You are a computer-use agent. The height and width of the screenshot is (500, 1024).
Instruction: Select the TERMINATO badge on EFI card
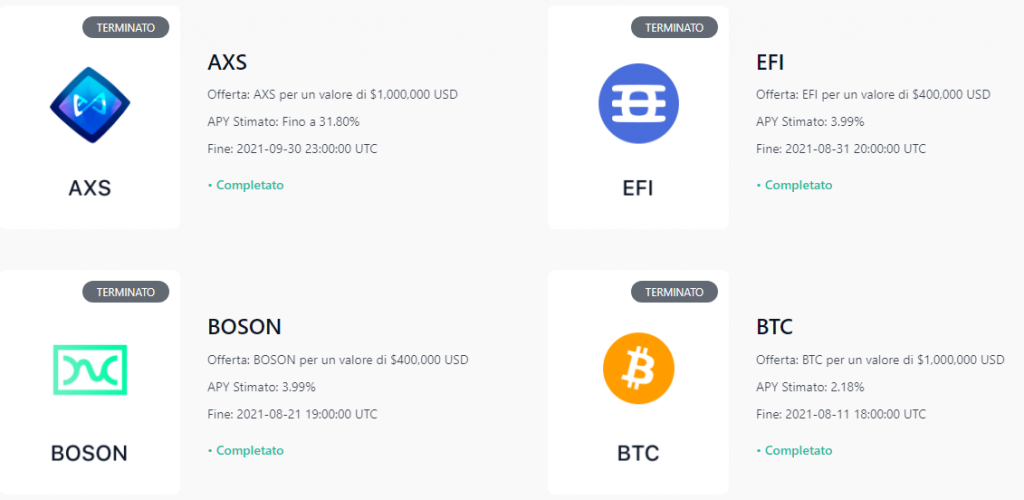click(674, 27)
